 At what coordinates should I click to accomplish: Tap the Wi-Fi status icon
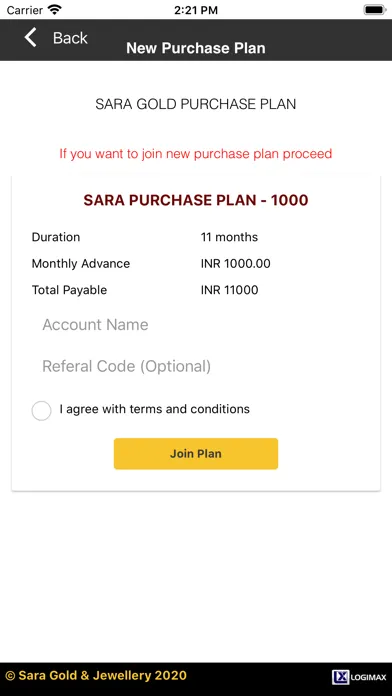coord(55,9)
